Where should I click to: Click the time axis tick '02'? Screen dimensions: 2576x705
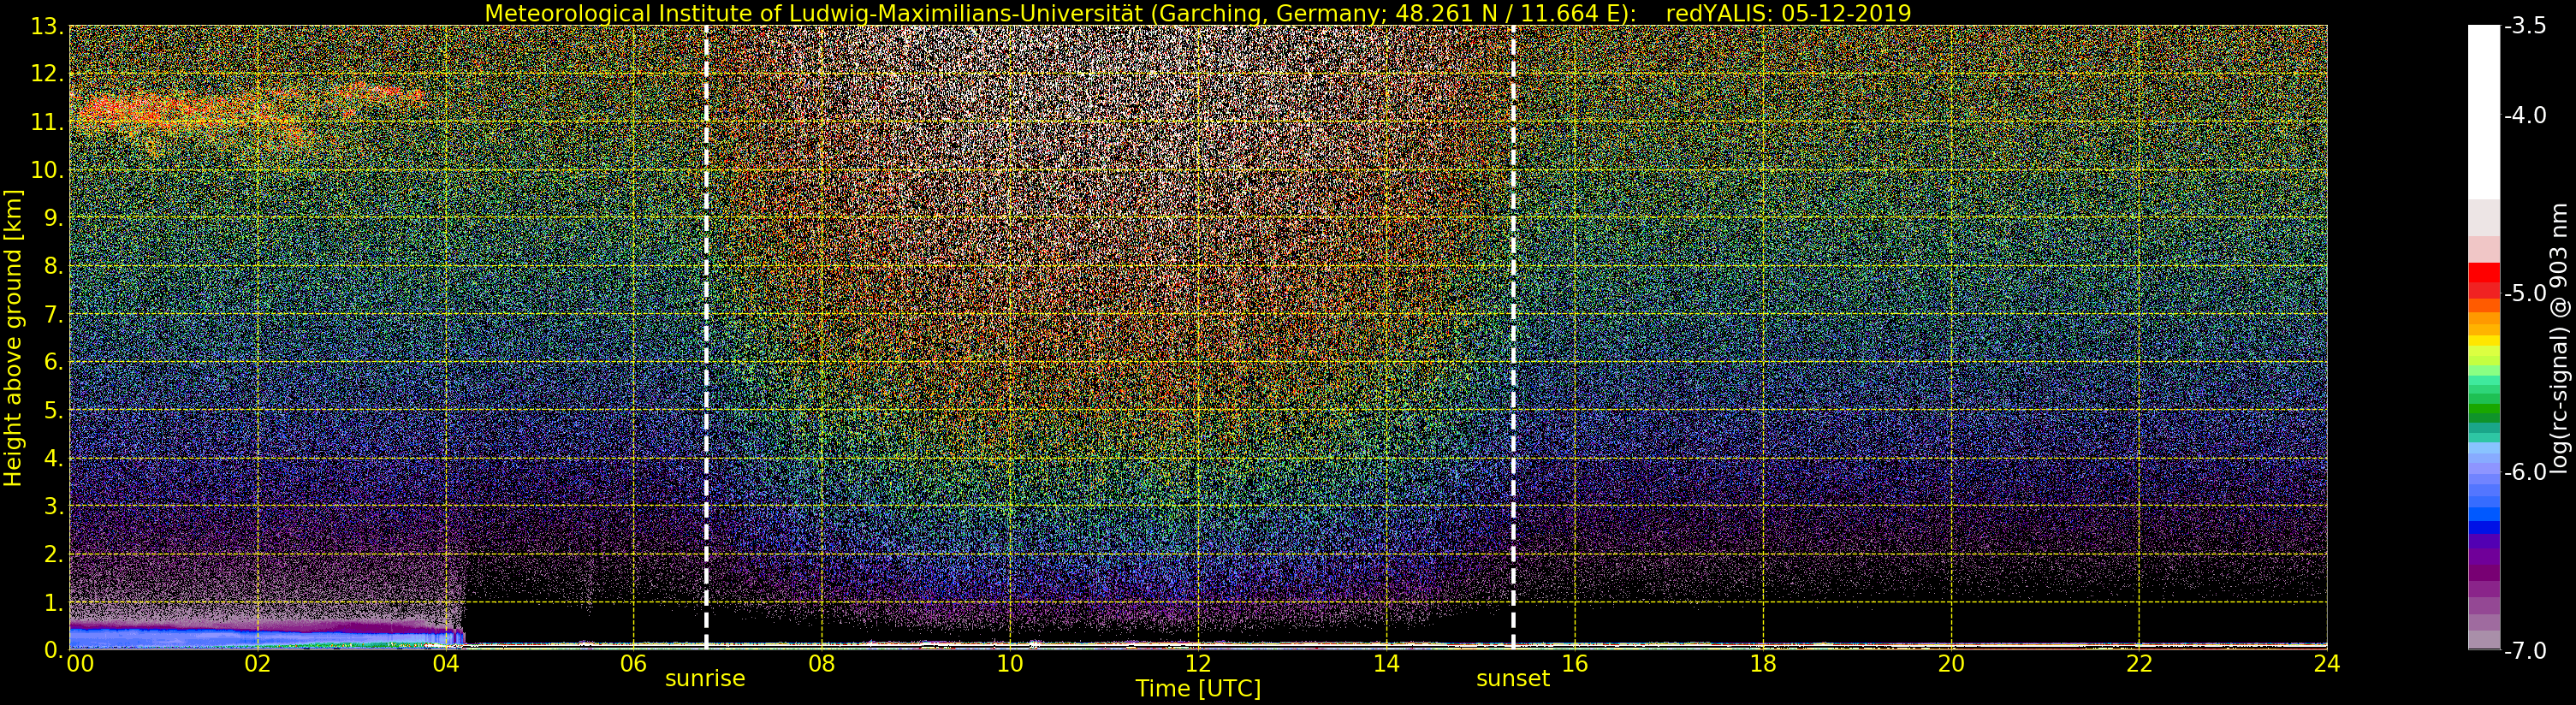pos(257,663)
